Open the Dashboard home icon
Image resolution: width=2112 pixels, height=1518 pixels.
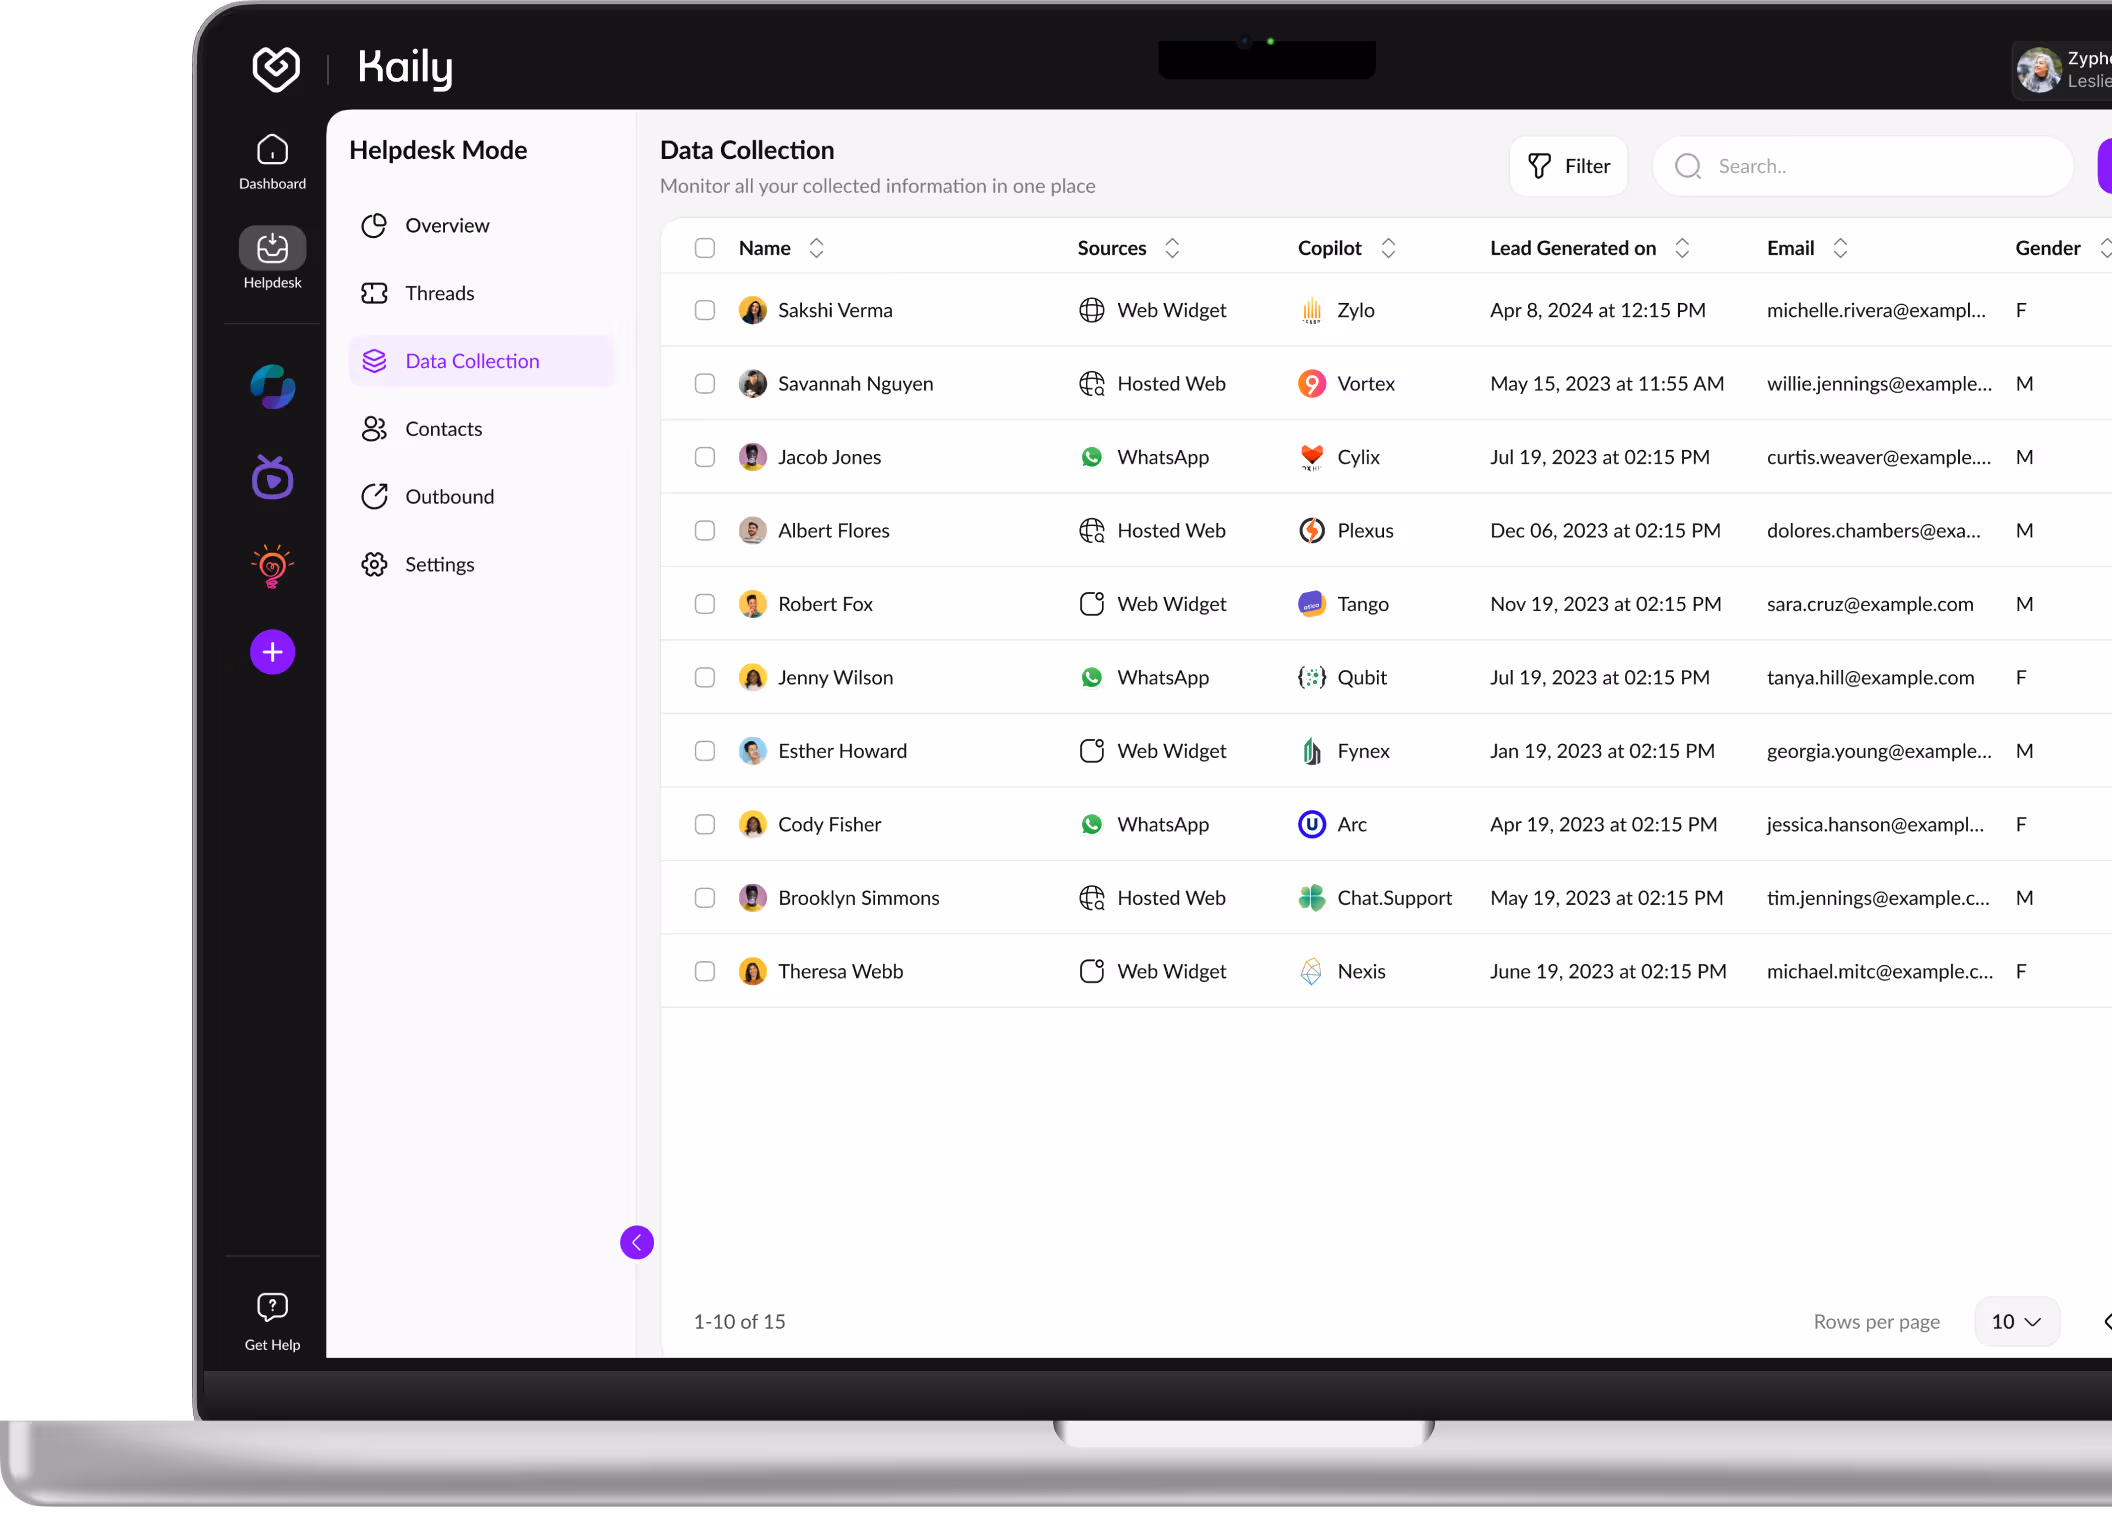pos(272,151)
